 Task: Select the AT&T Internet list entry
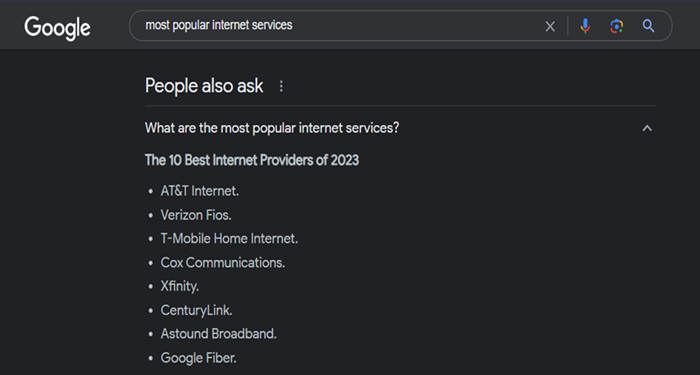[200, 191]
